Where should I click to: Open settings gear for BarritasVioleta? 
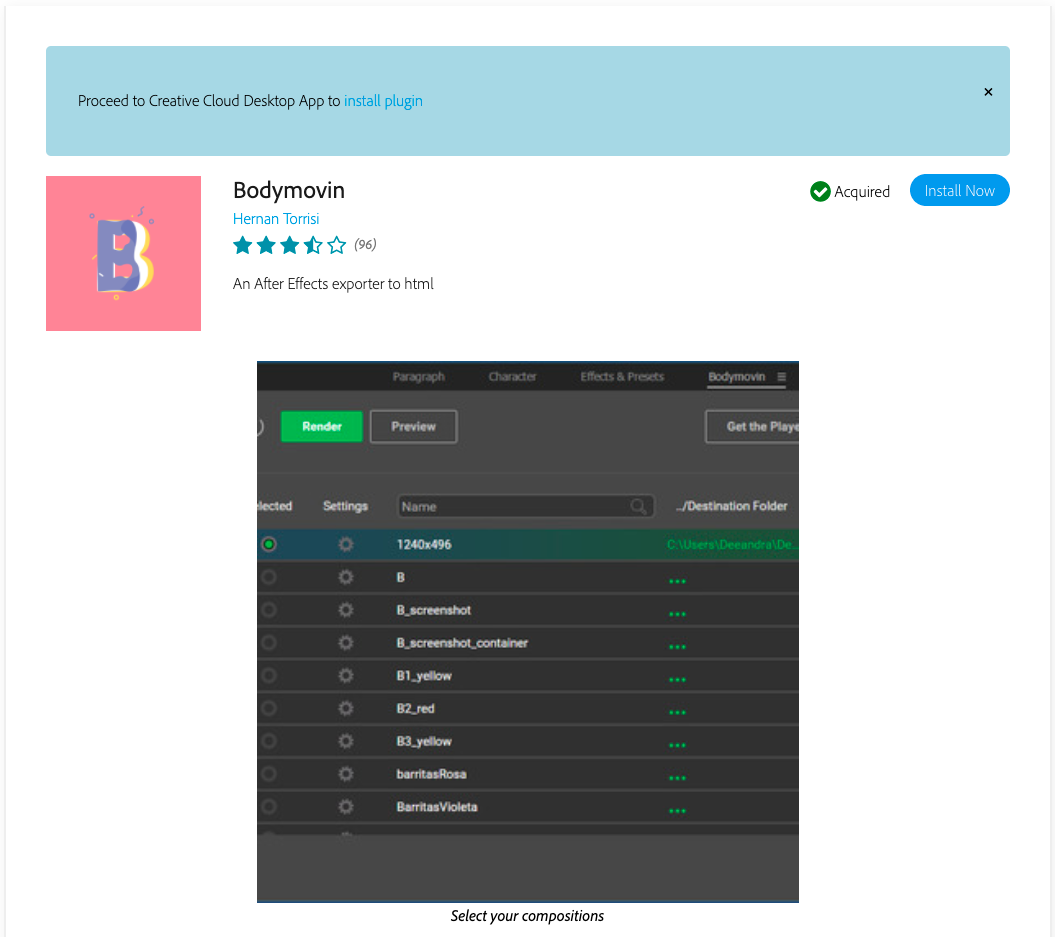tap(346, 807)
